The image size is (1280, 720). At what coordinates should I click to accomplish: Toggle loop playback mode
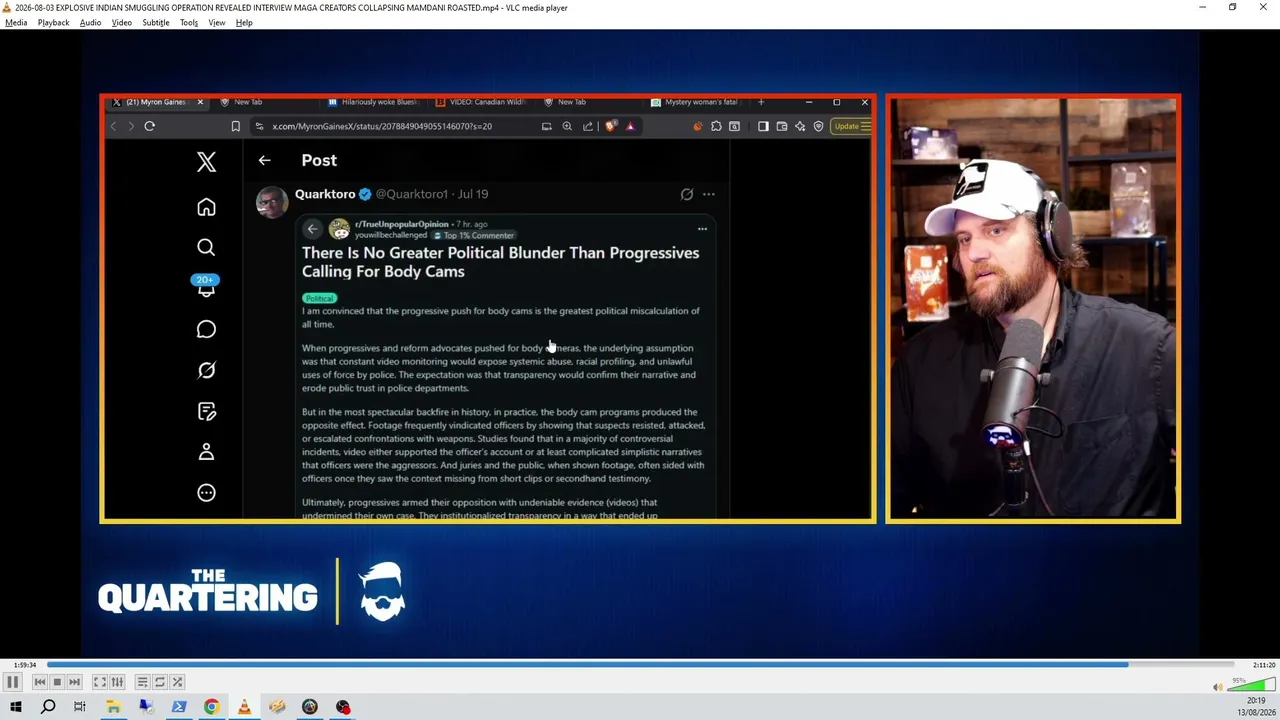(160, 682)
